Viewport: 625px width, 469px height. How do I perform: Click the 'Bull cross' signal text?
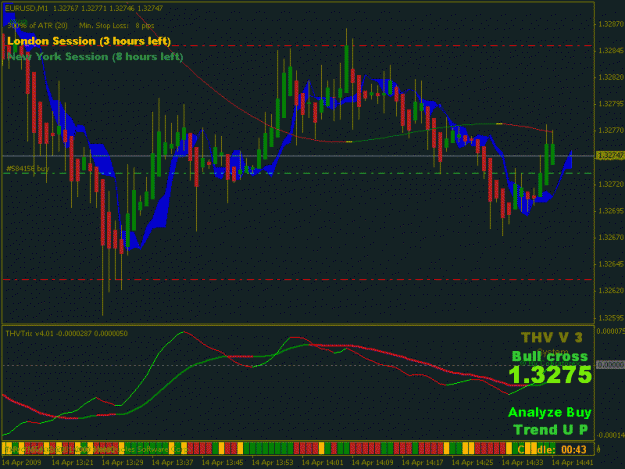point(550,356)
